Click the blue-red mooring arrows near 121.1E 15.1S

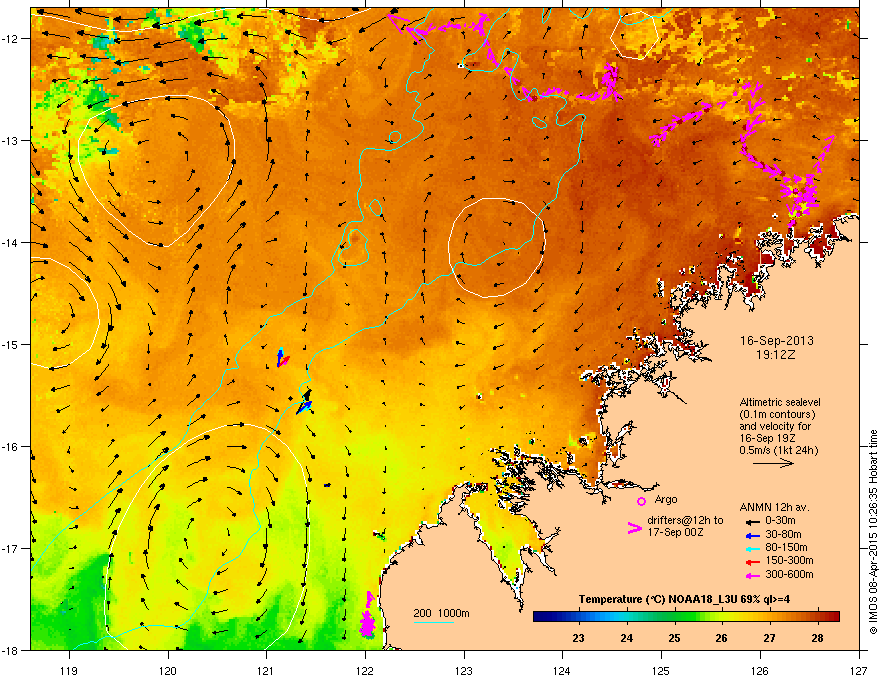click(x=282, y=358)
